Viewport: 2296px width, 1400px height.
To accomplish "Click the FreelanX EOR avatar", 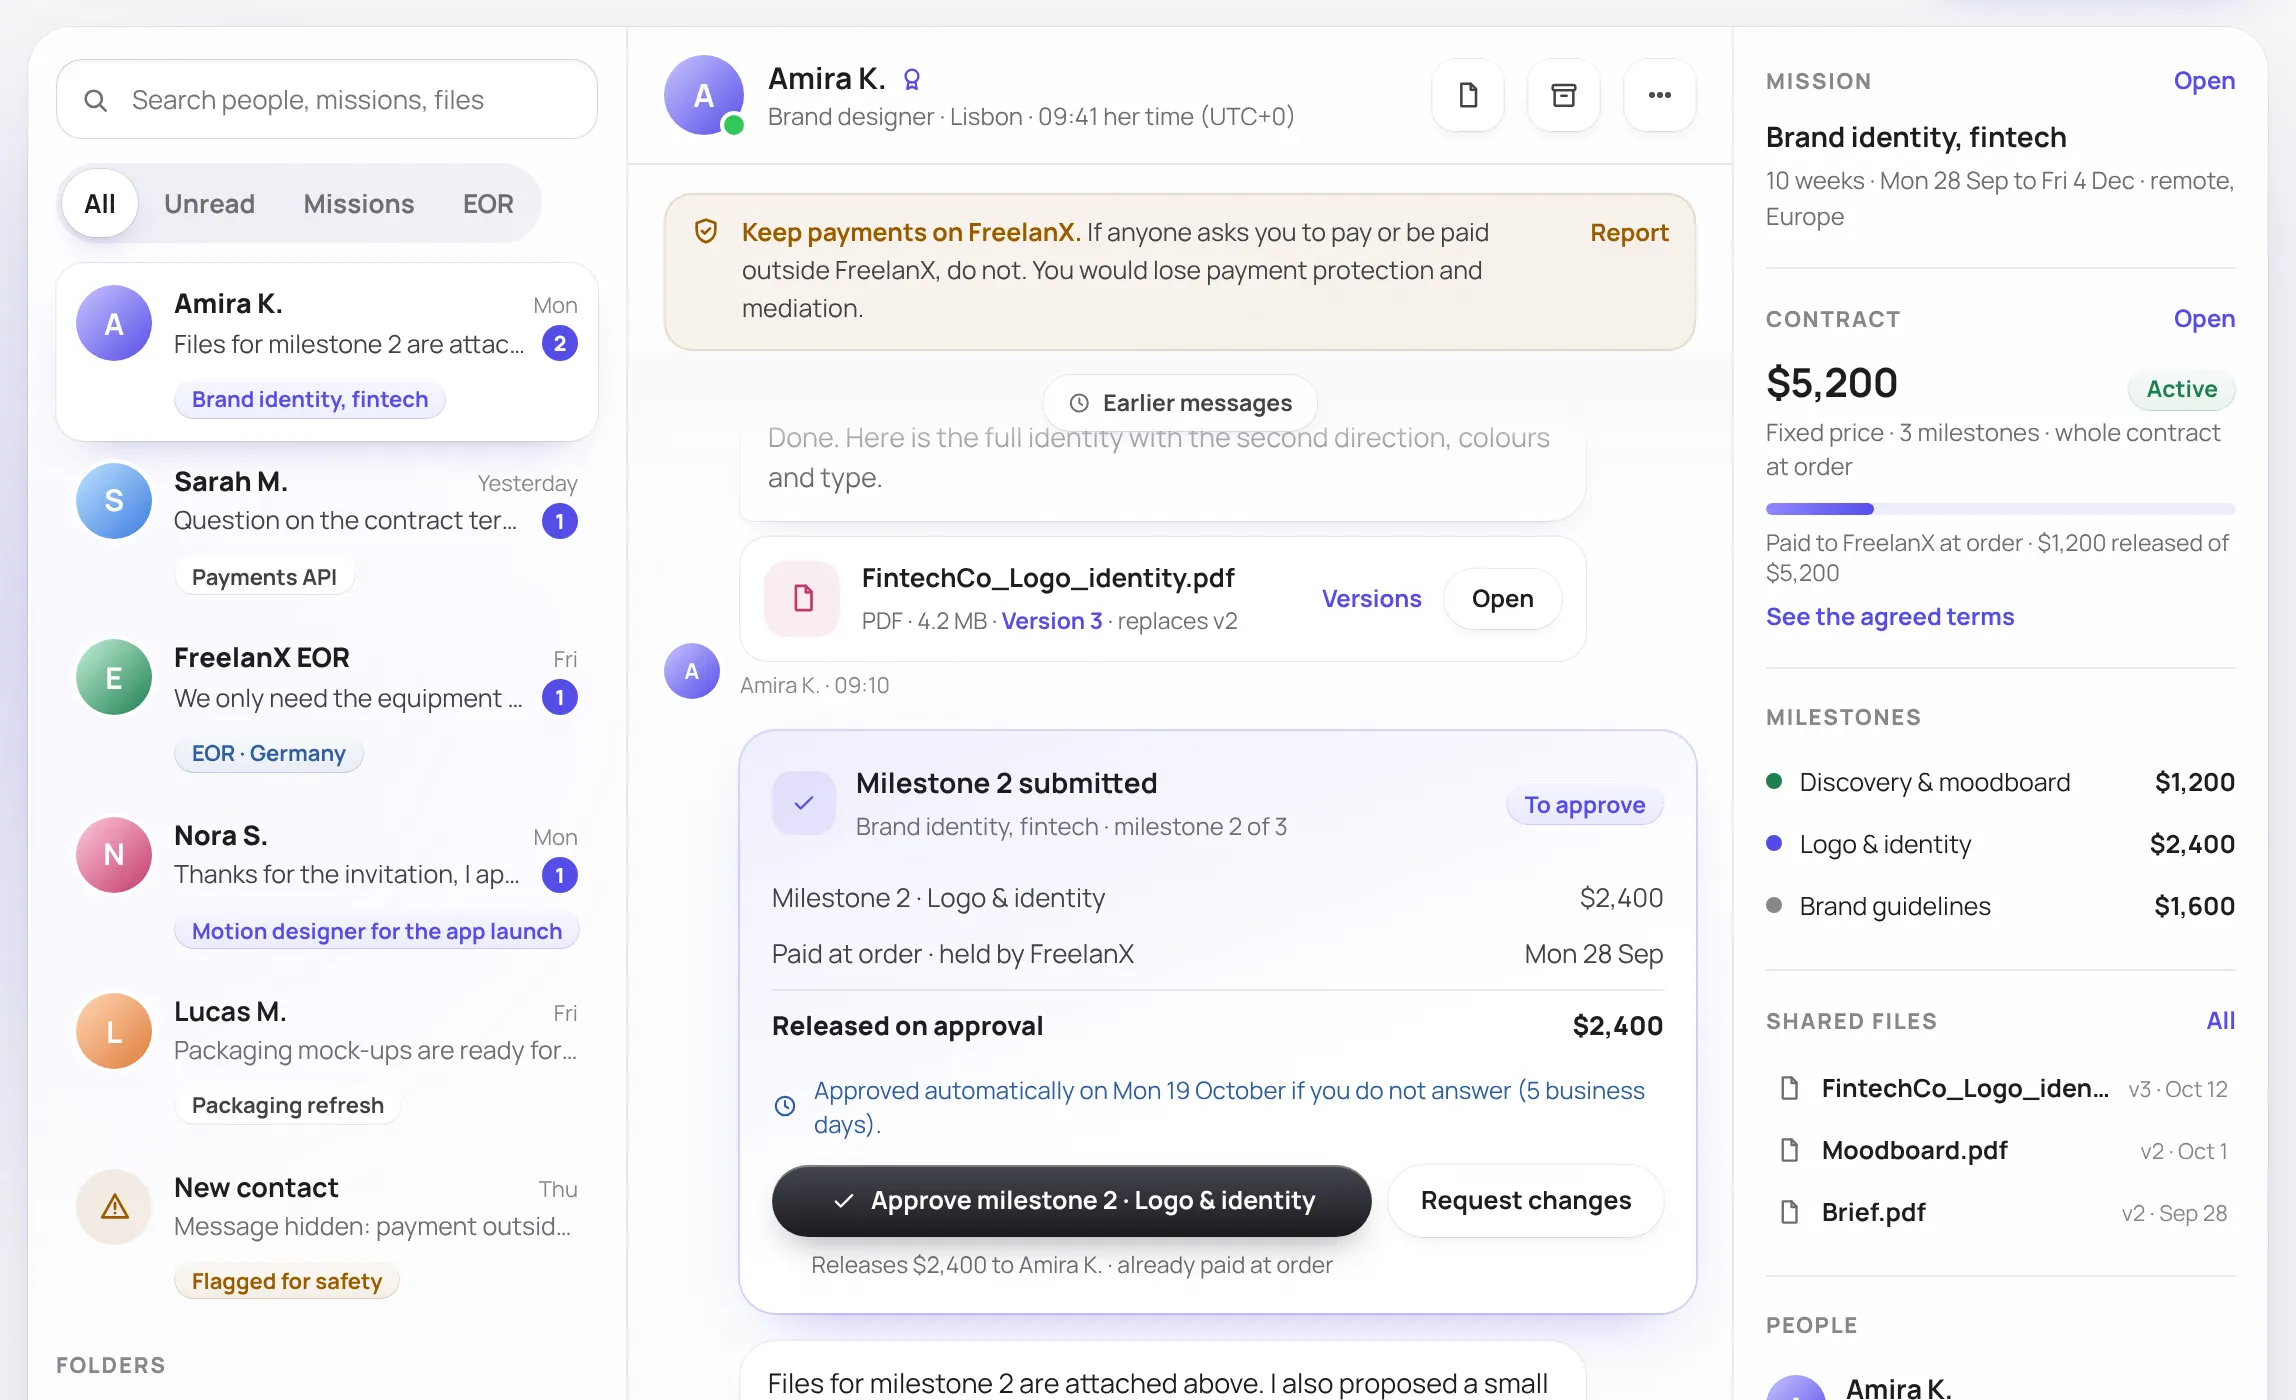I will tap(114, 677).
